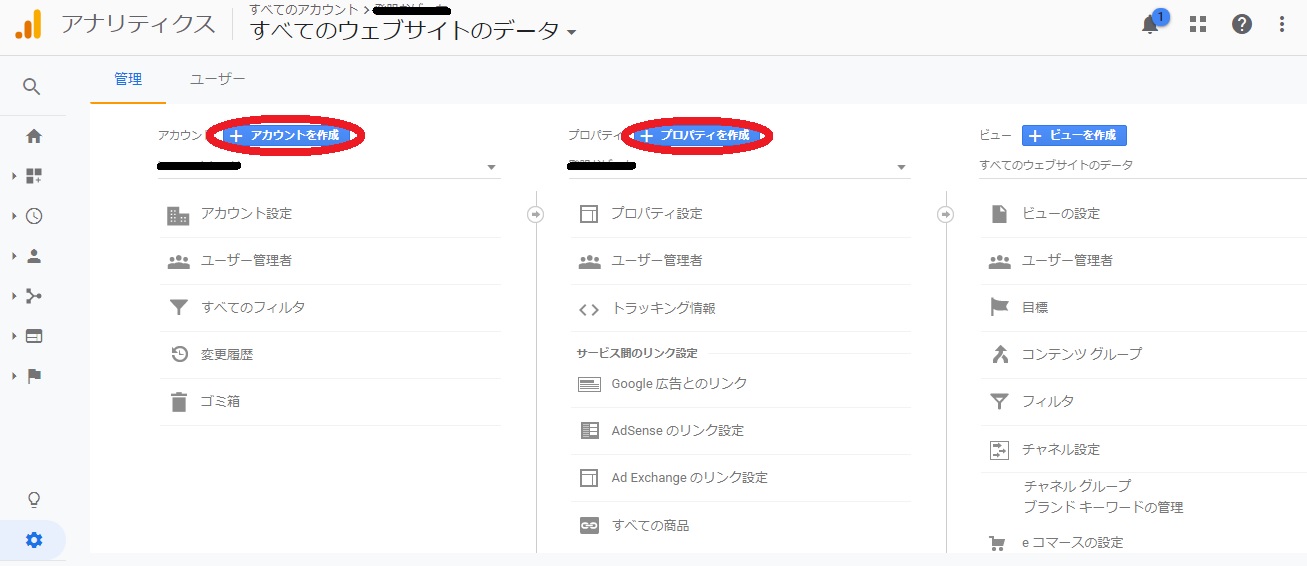The width and height of the screenshot is (1307, 566).
Task: Click the notifications bell icon
Action: 1150,26
